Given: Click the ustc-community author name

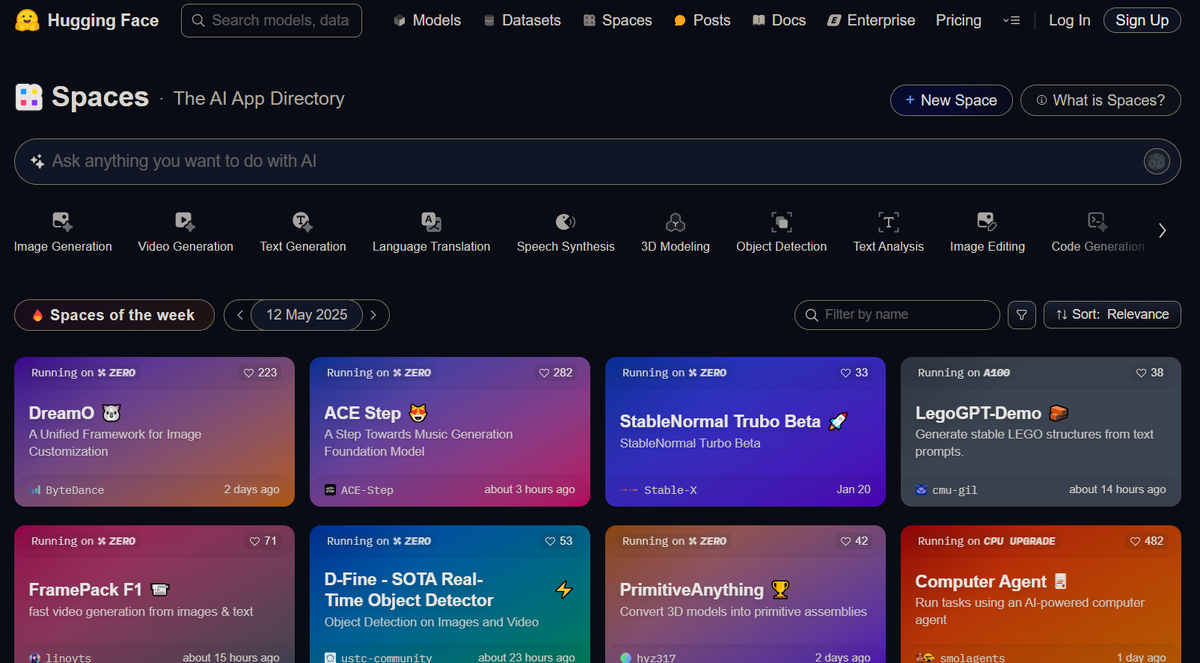Looking at the screenshot, I should coord(386,657).
